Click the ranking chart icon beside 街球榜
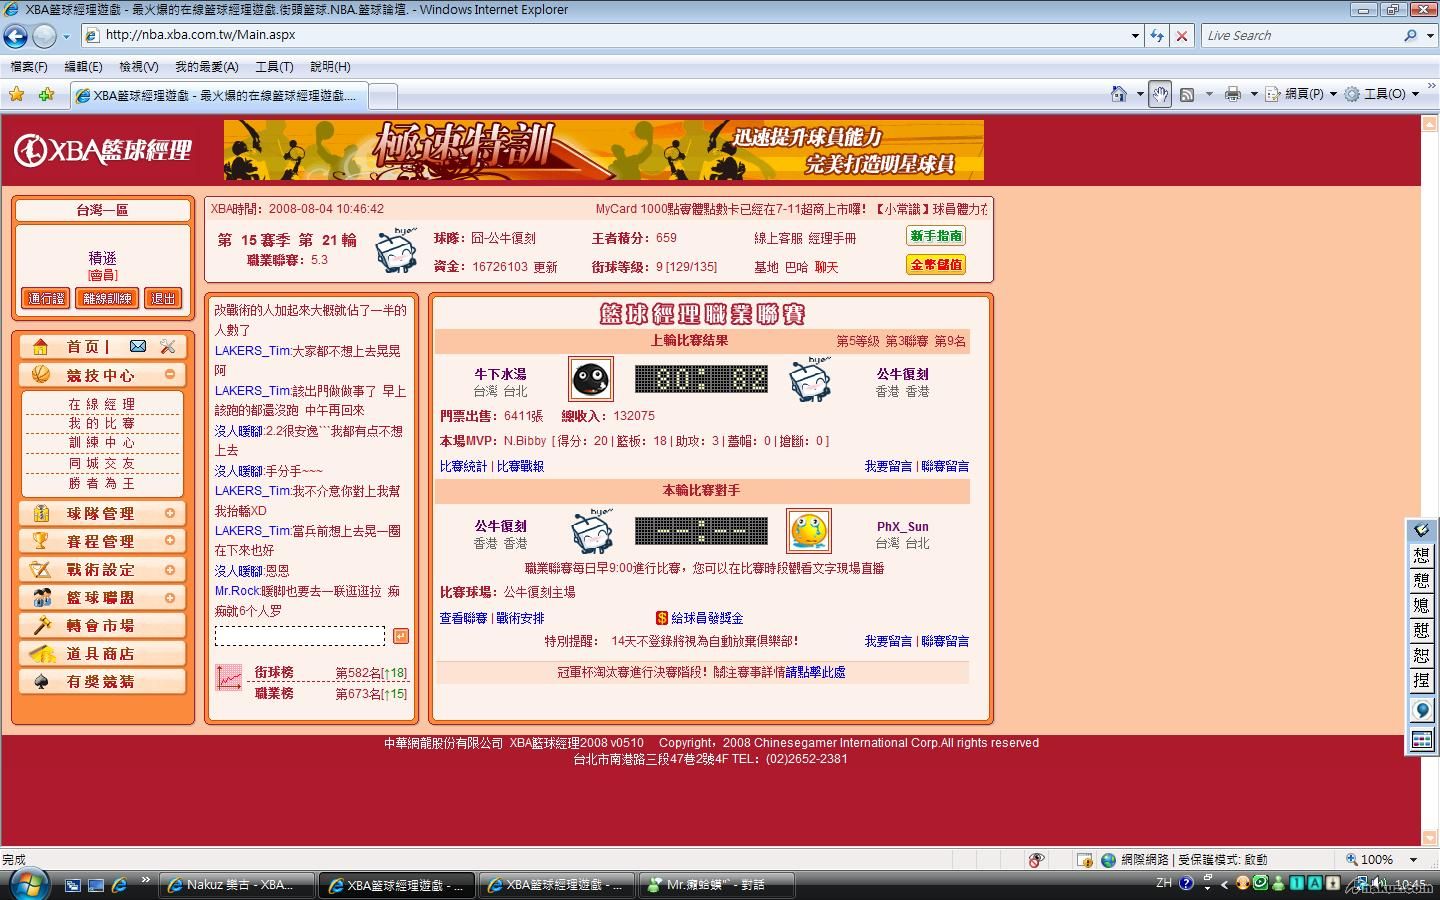The image size is (1440, 900). [x=229, y=677]
